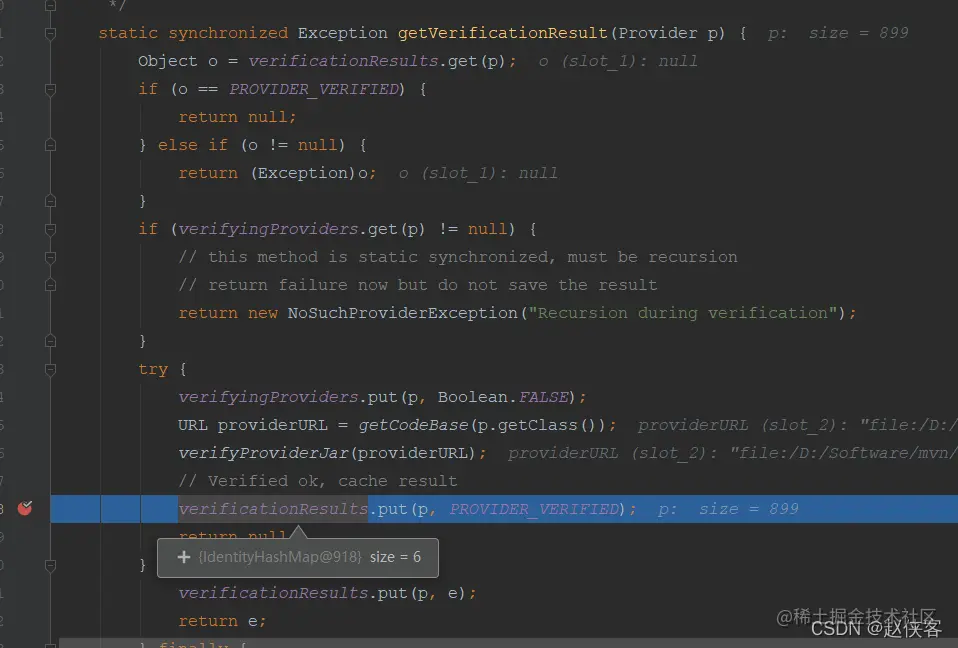Click 'NoSuchProviderException' class name
The image size is (958, 648).
coord(403,313)
